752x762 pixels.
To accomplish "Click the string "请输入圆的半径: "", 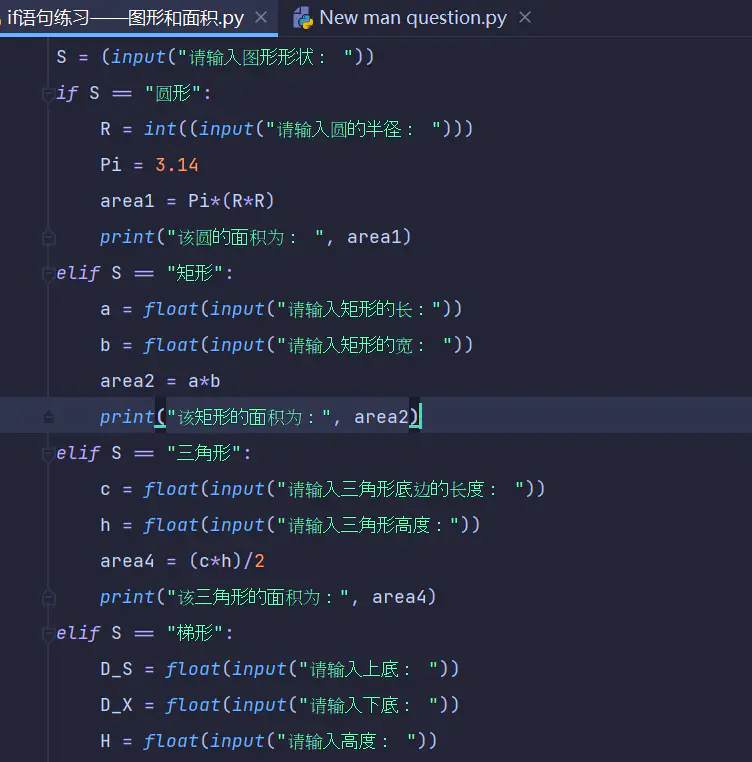I will coord(353,129).
